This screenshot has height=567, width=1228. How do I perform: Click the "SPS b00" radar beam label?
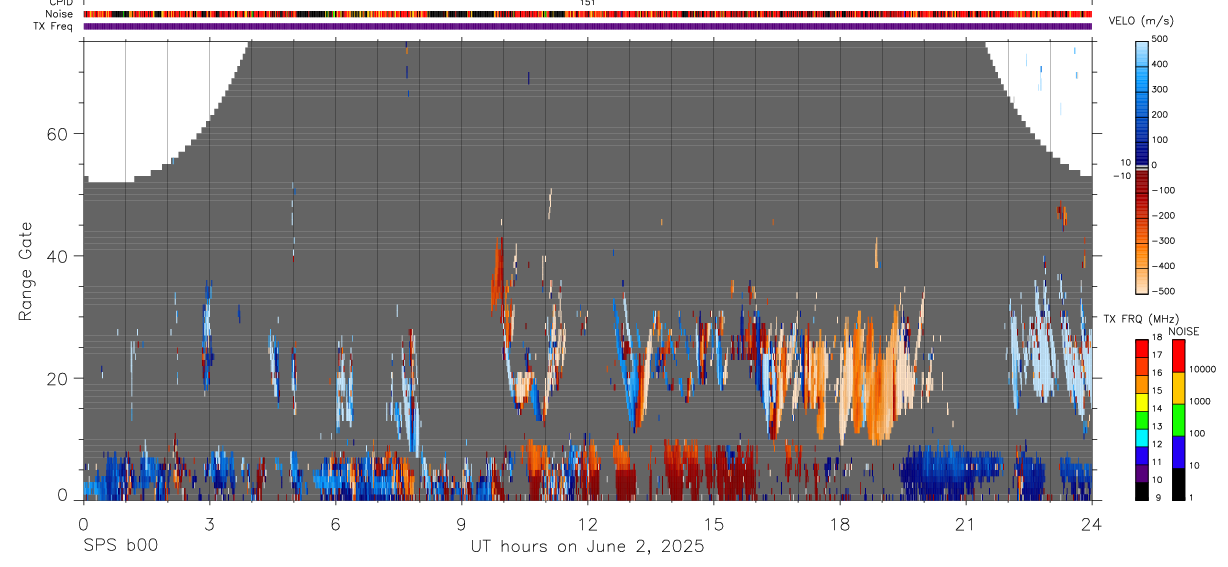tap(120, 546)
